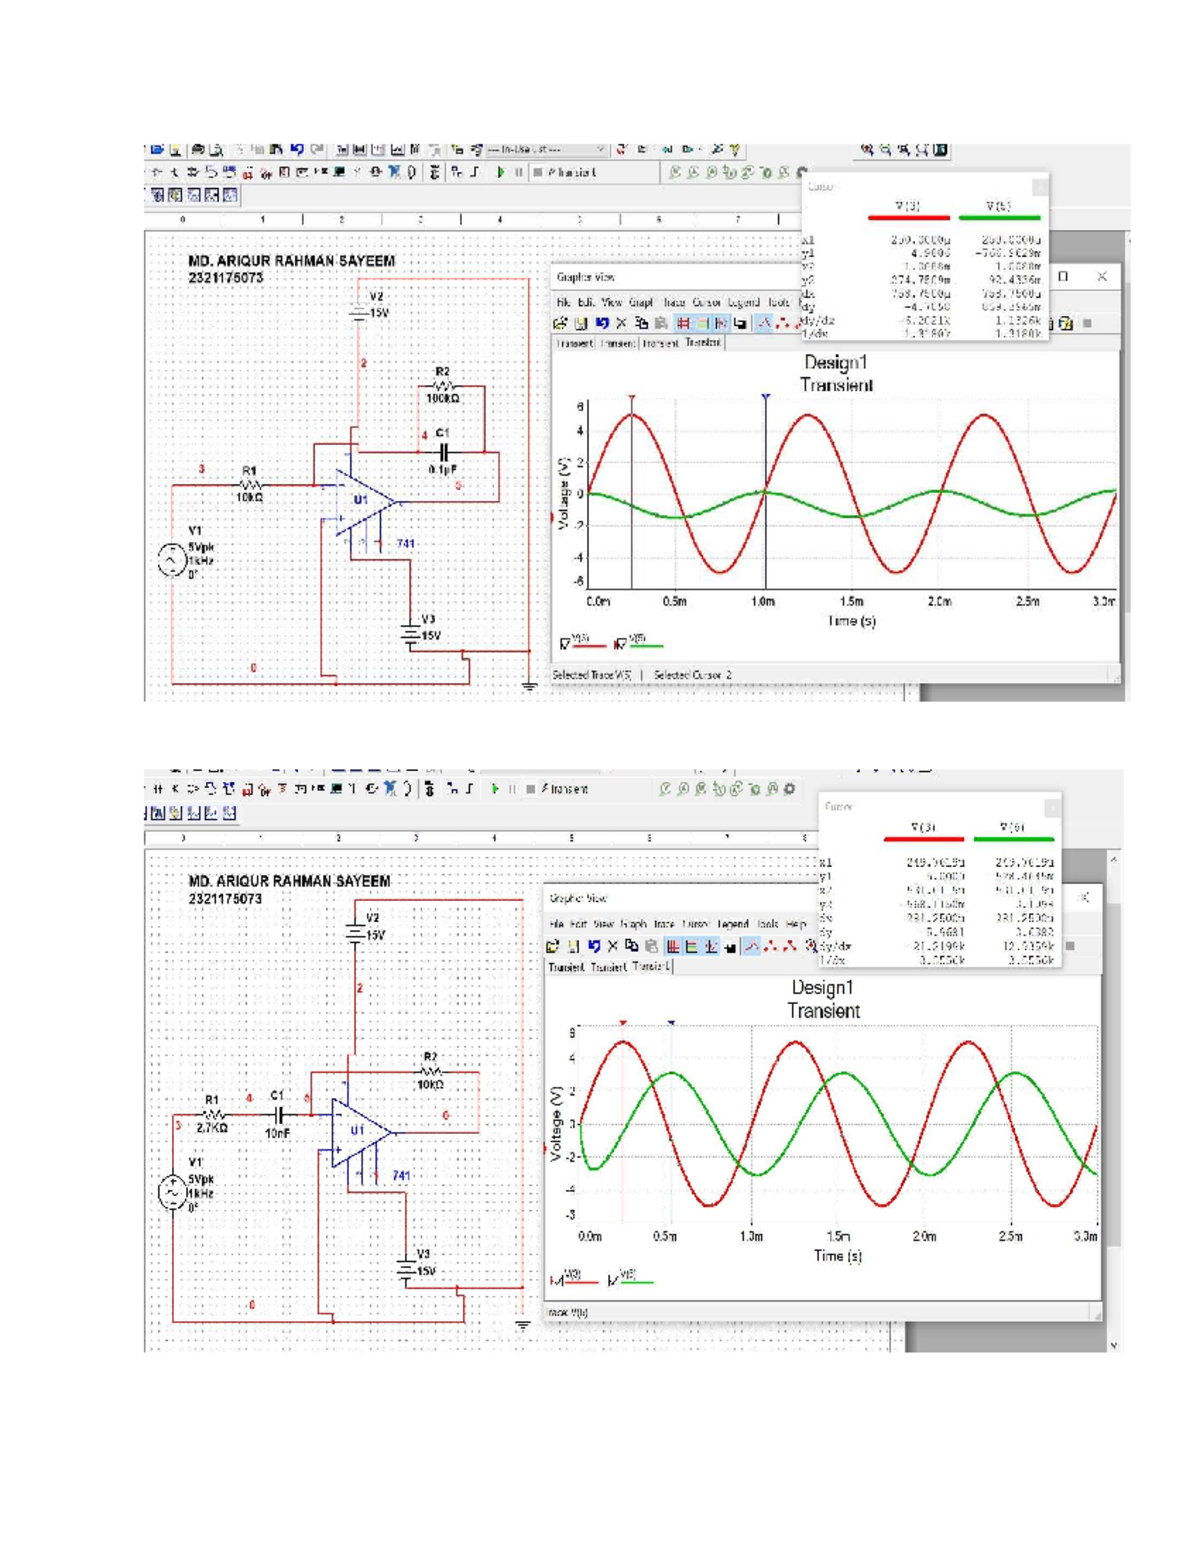Open Trace menu in bottom Grapher View
The image size is (1200, 1553).
click(x=664, y=924)
